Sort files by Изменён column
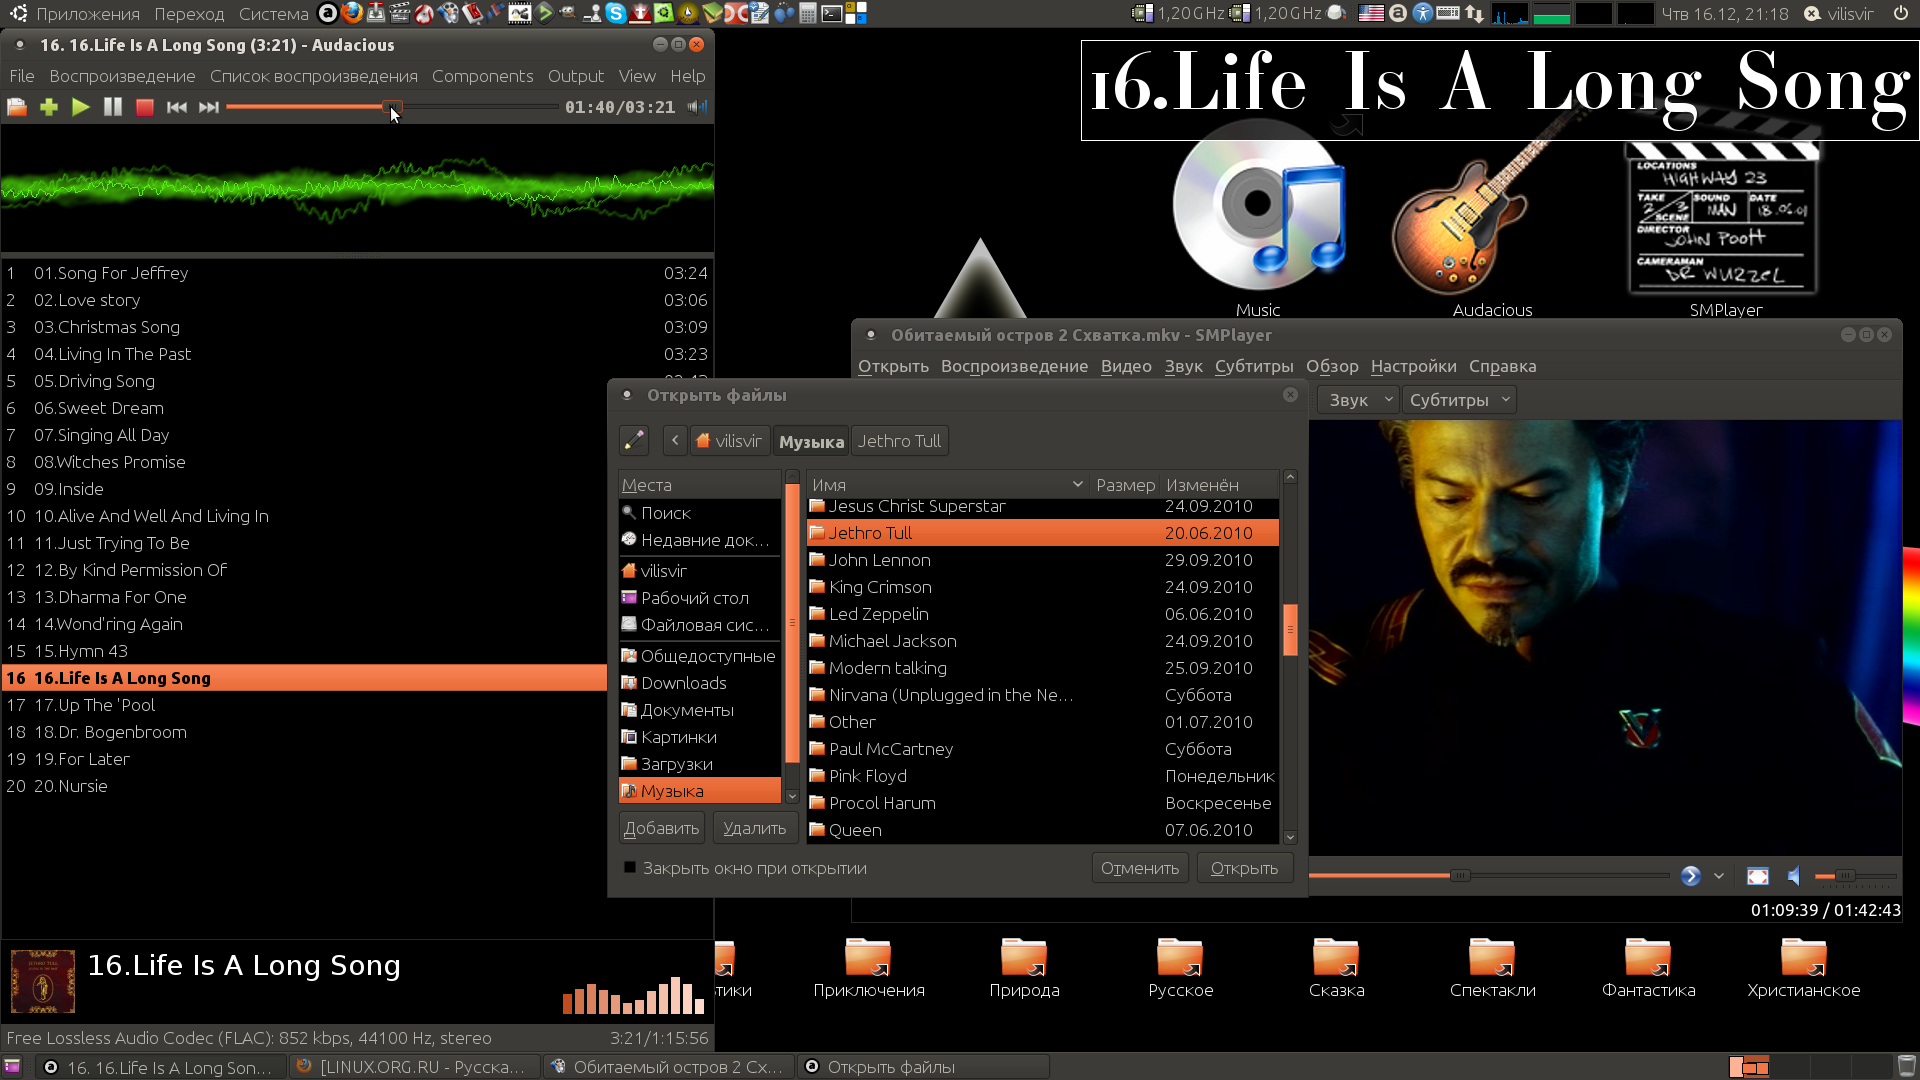 point(1218,485)
